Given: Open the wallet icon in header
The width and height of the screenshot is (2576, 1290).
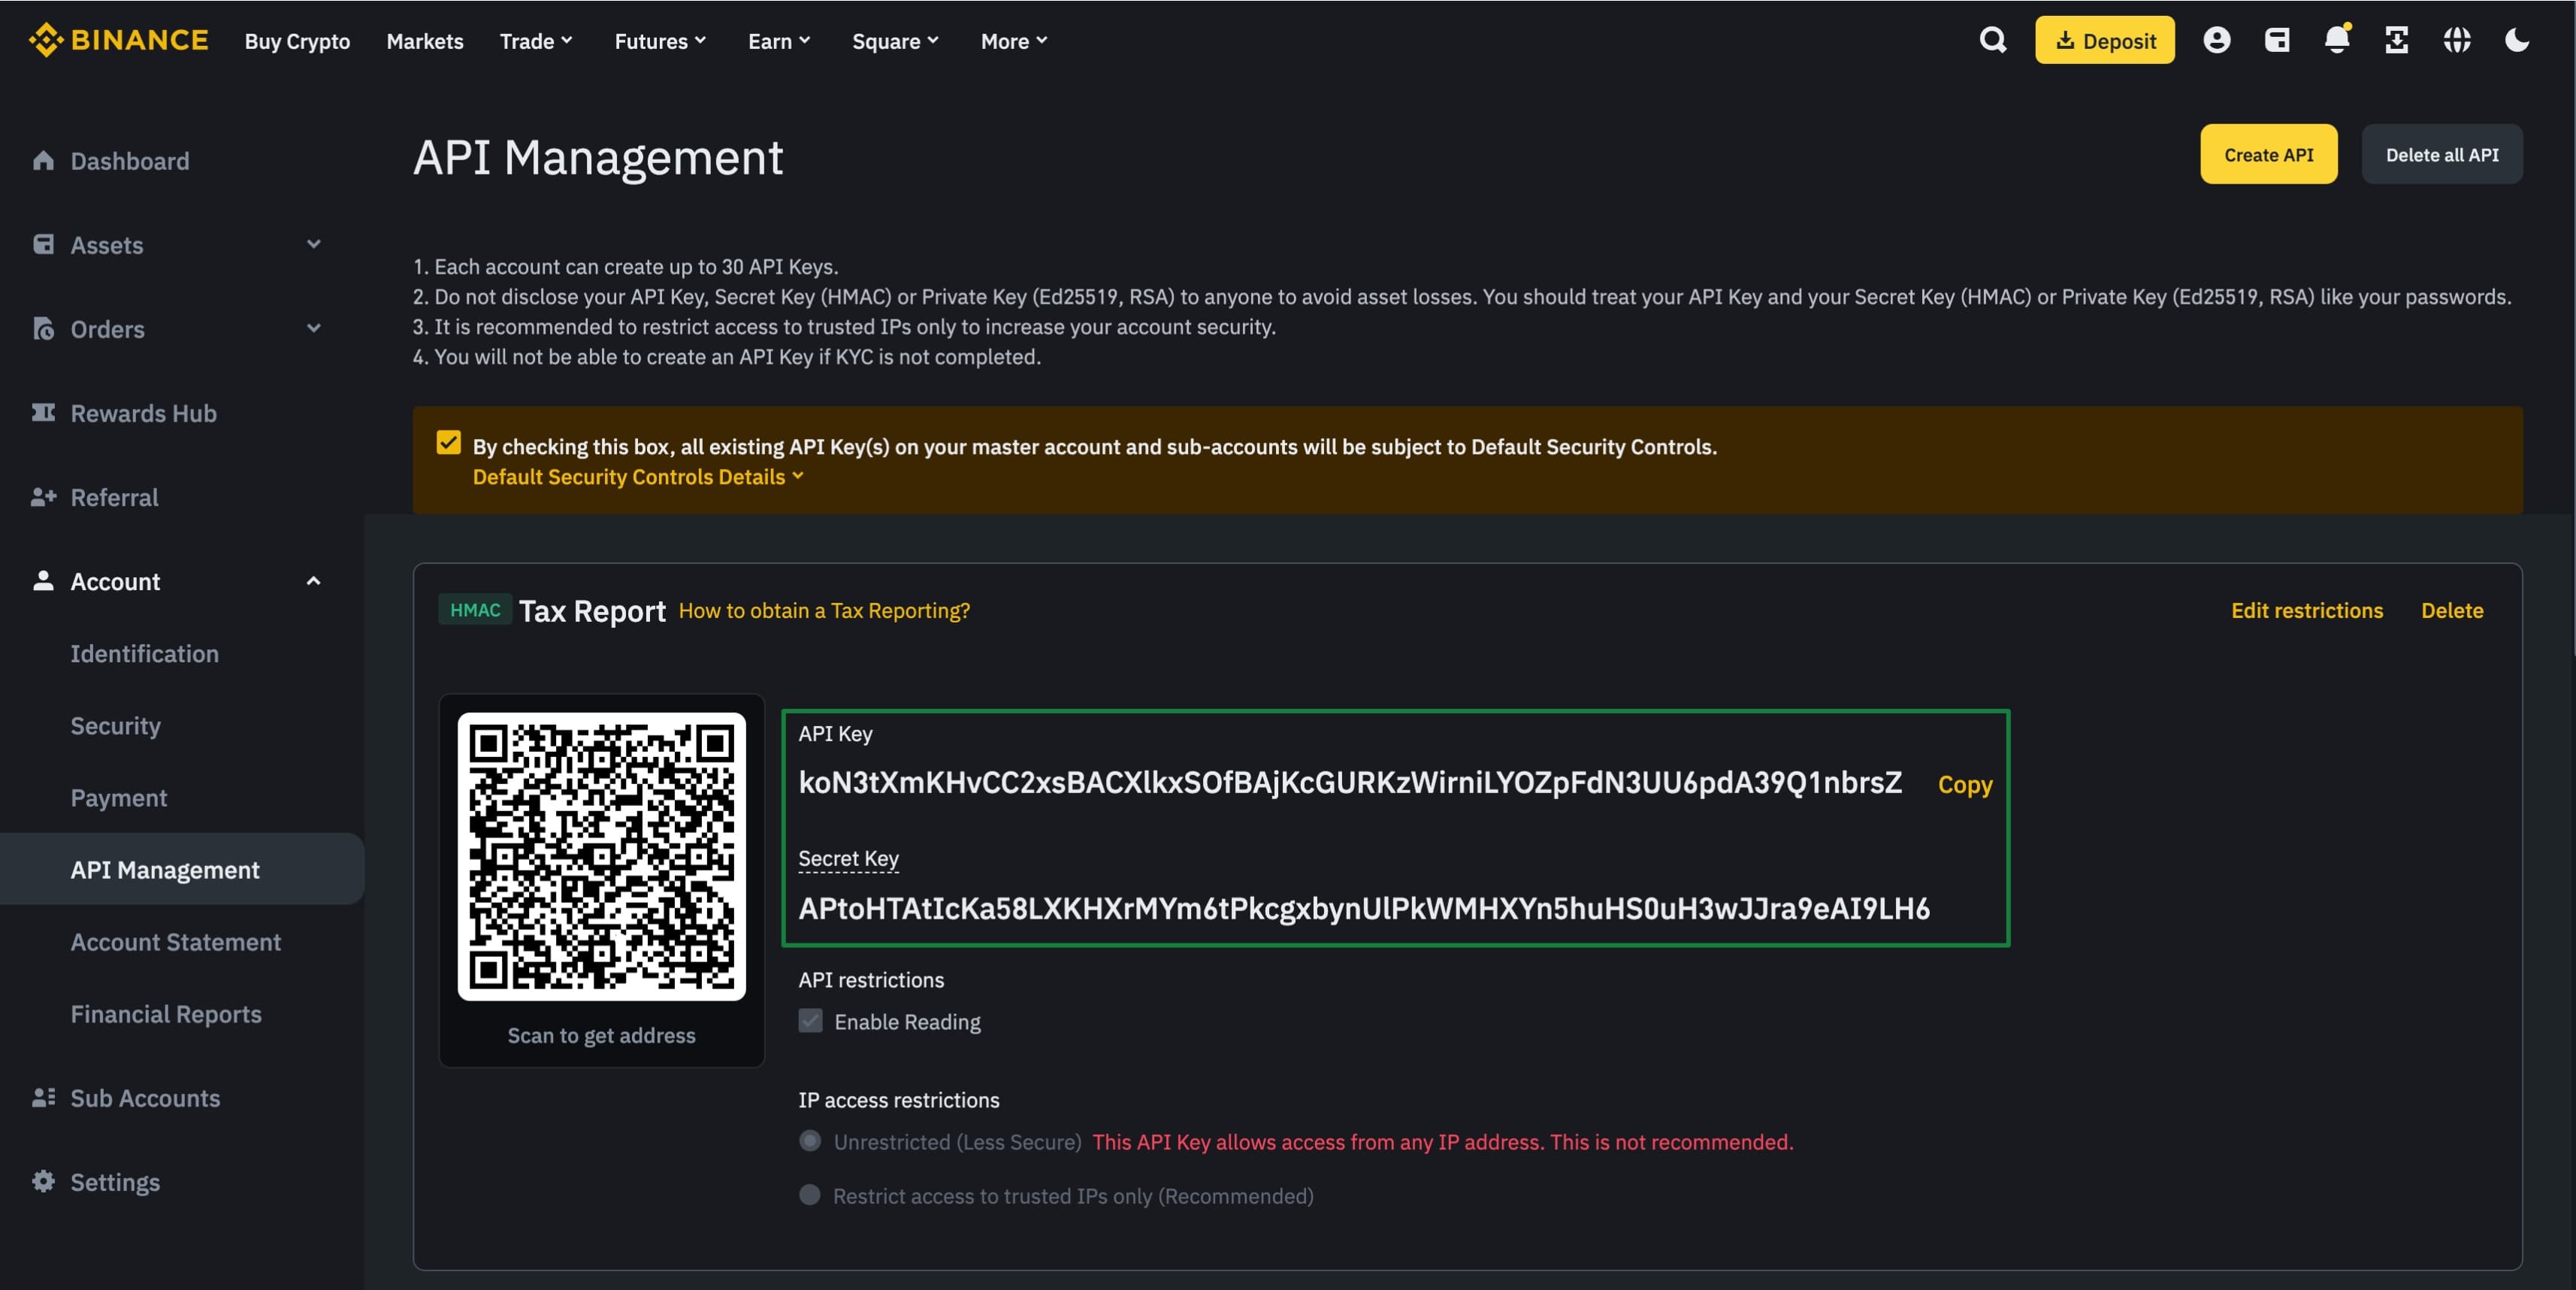Looking at the screenshot, I should coord(2276,40).
